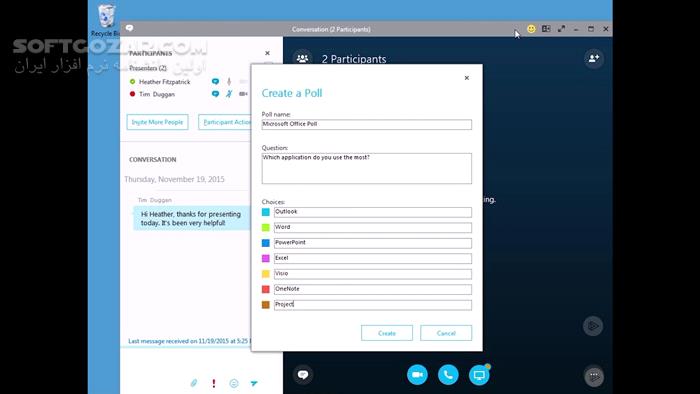Click Tim Duggan's muted microphone icon
This screenshot has width=700, height=394.
(229, 94)
